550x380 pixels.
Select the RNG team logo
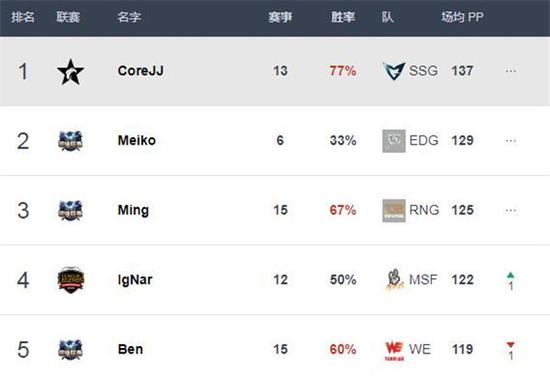pyautogui.click(x=394, y=211)
